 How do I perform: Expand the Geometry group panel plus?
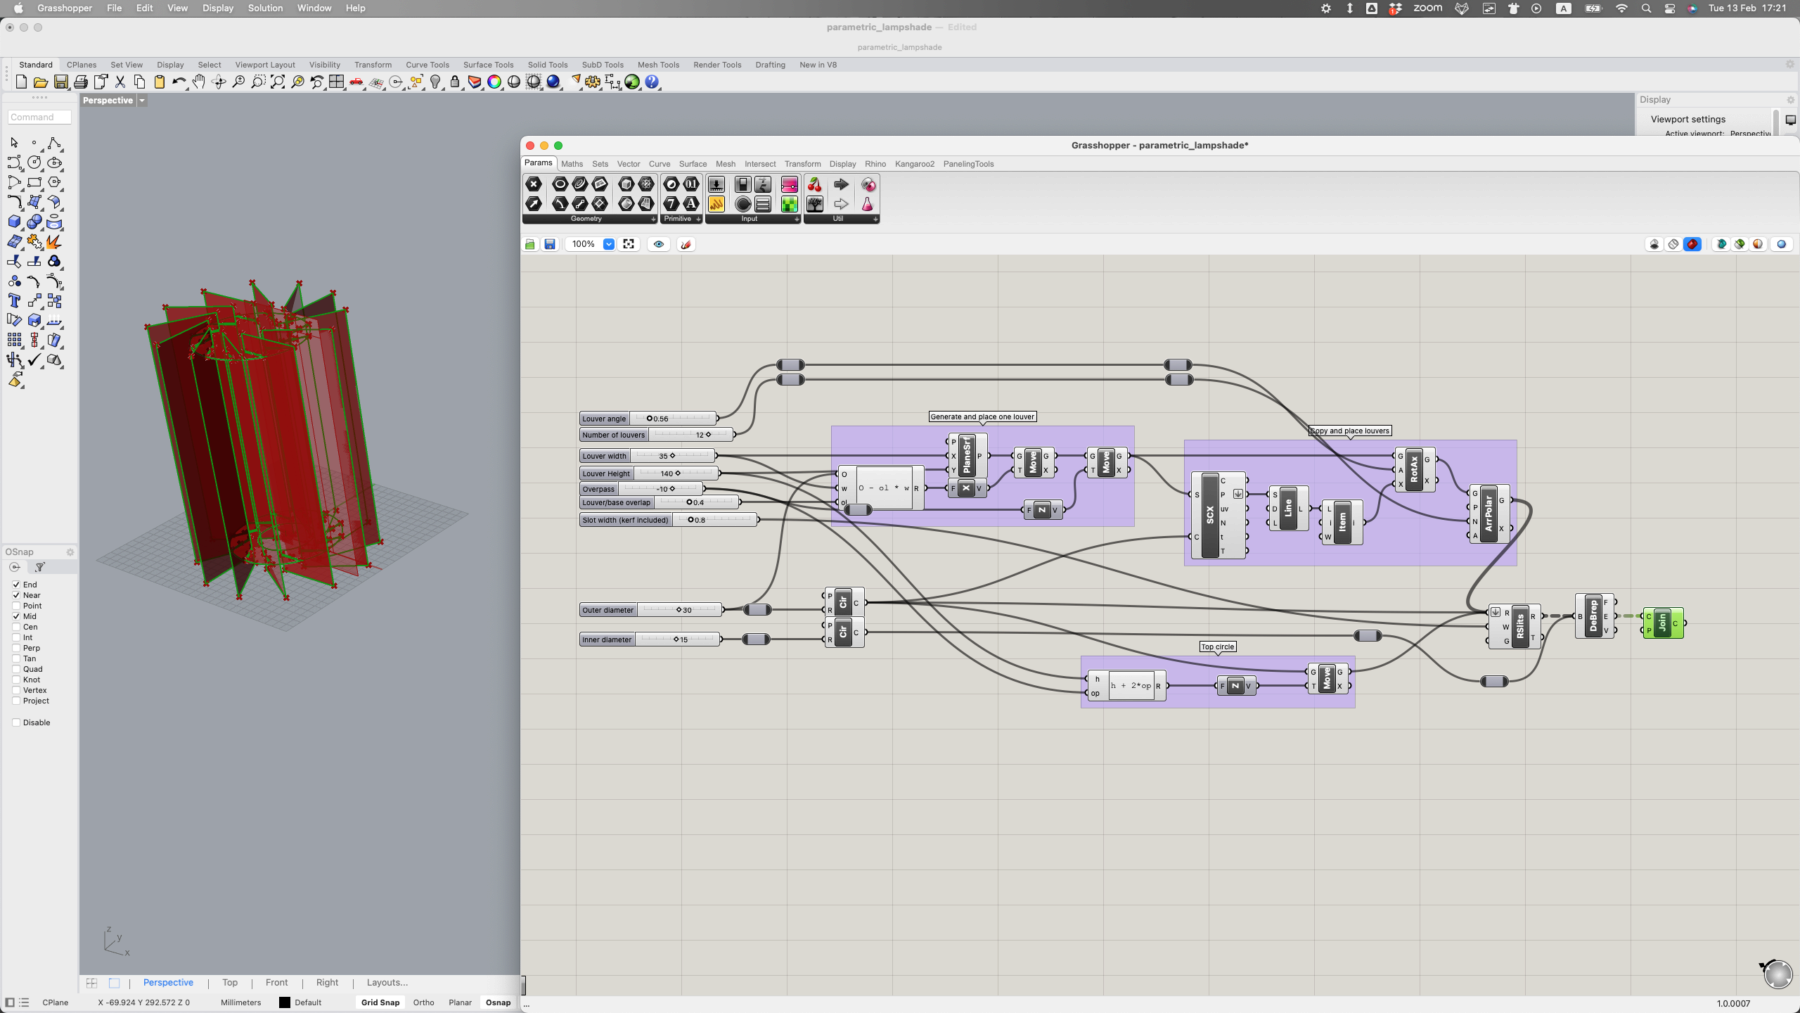pyautogui.click(x=654, y=219)
